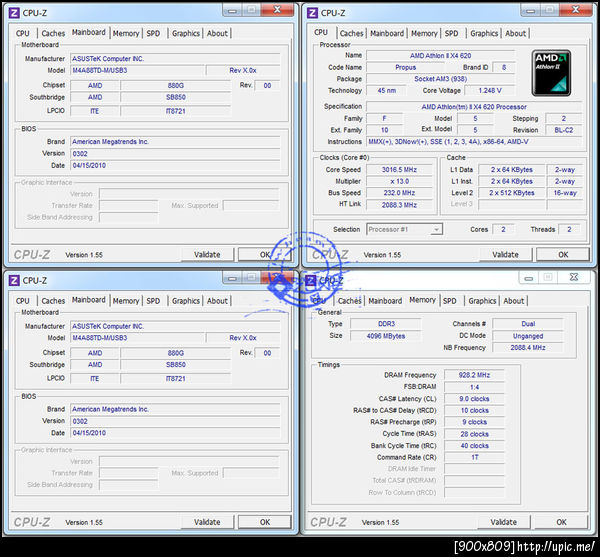Click the Core Speed value '3016.5 MHz'
Viewport: 600px width, 557px height.
click(x=399, y=170)
